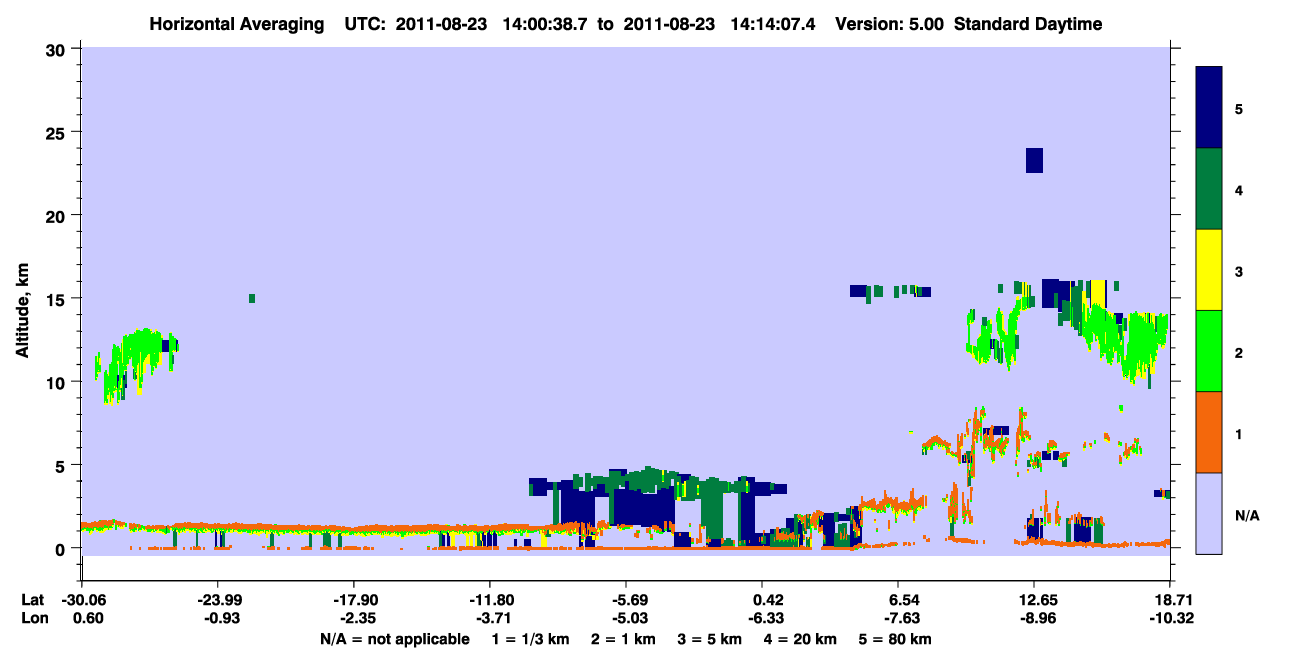Click the color bar label 'N/A'
Viewport: 1300px width, 667px height.
coord(1247,514)
